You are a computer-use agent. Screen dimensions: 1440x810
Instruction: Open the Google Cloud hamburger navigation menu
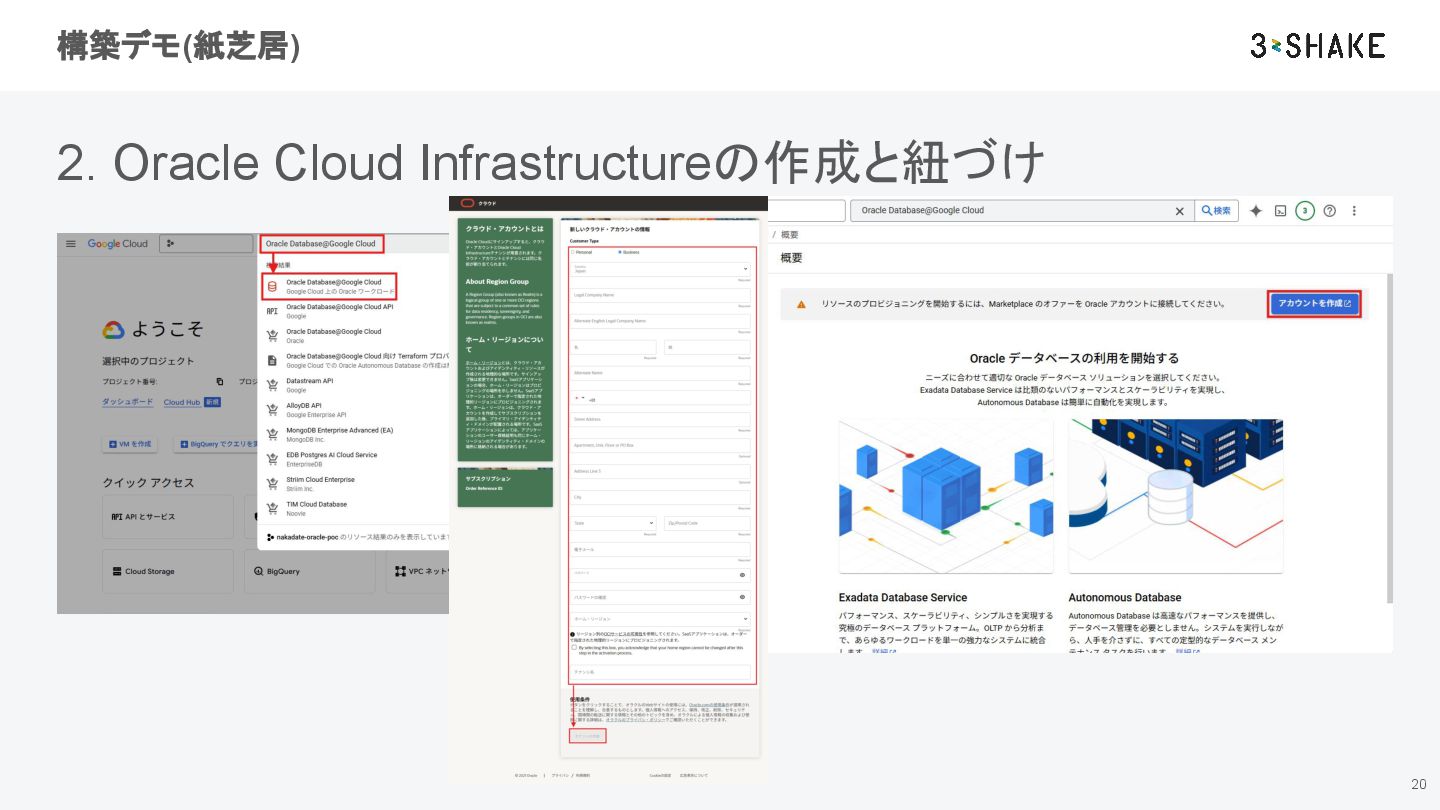(71, 243)
